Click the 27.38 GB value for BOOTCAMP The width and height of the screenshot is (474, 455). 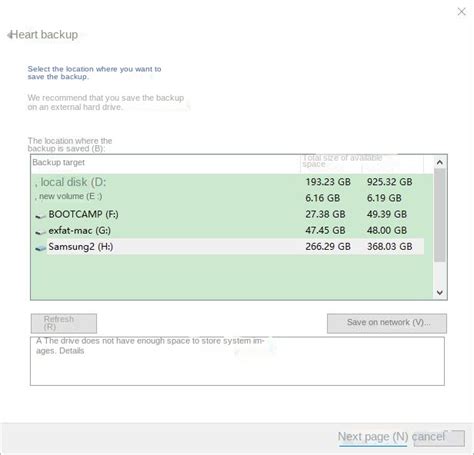click(x=325, y=214)
